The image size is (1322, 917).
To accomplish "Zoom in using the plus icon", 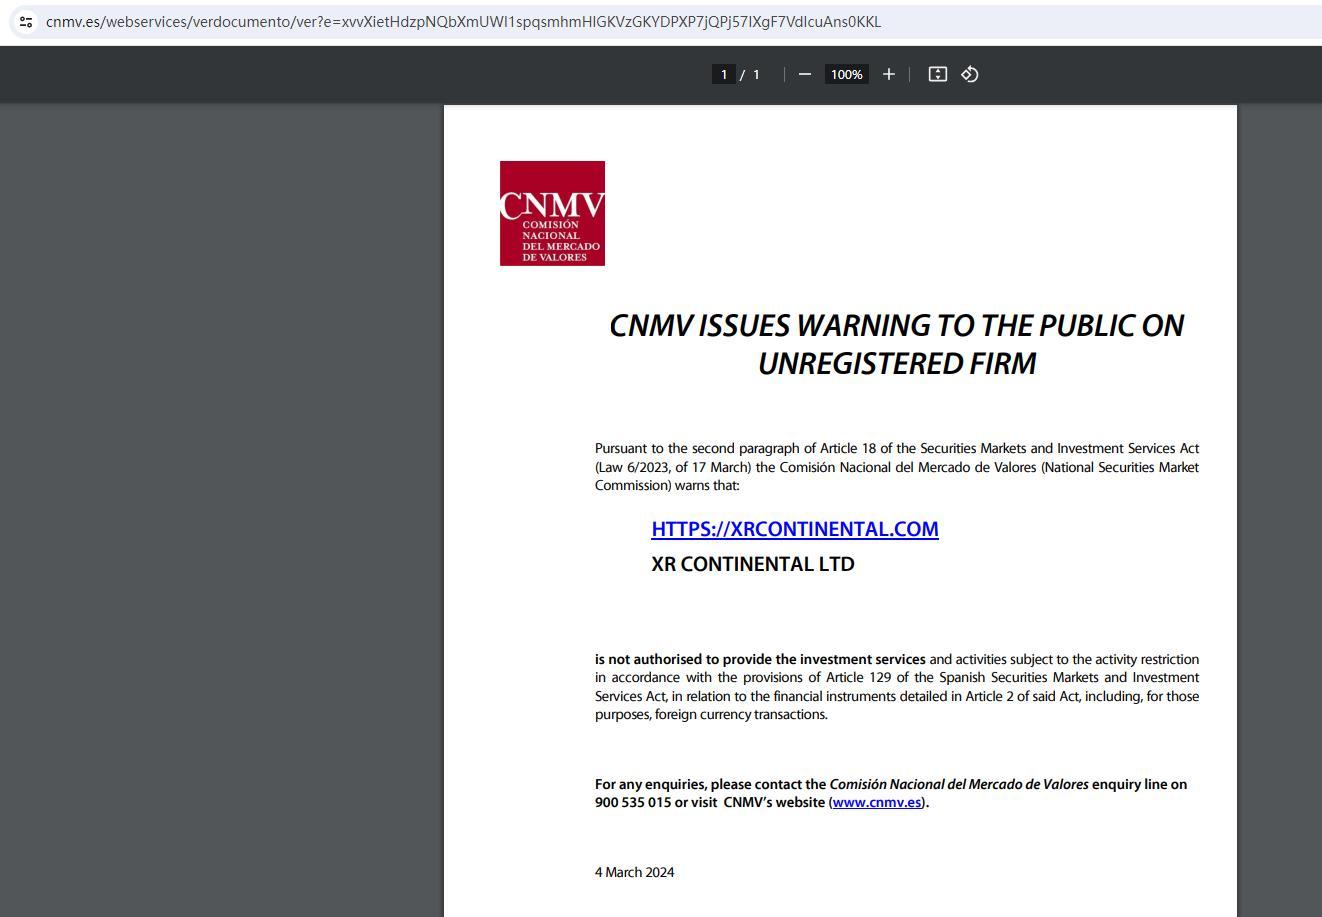I will pos(888,74).
